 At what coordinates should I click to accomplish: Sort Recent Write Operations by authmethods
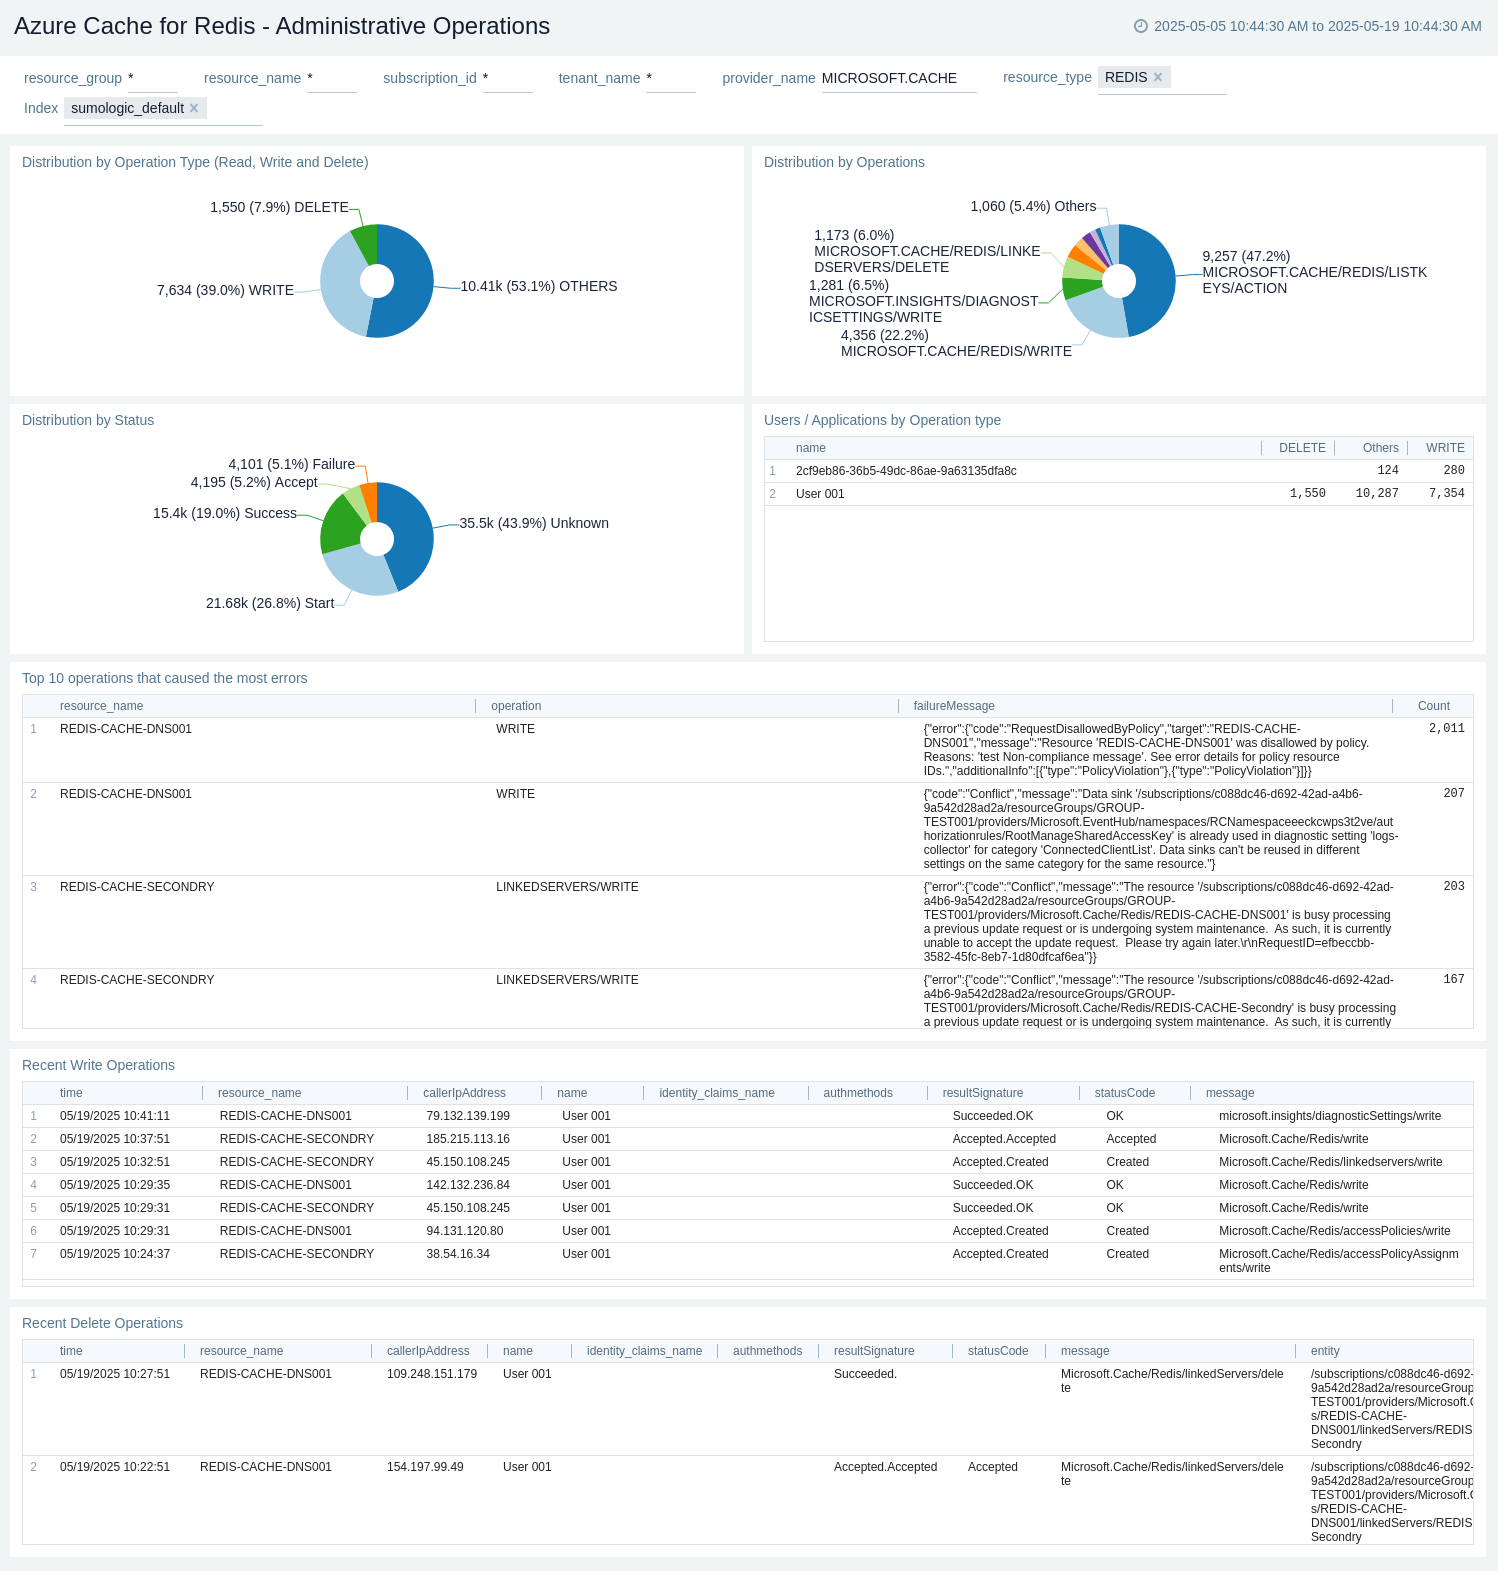(x=858, y=1093)
